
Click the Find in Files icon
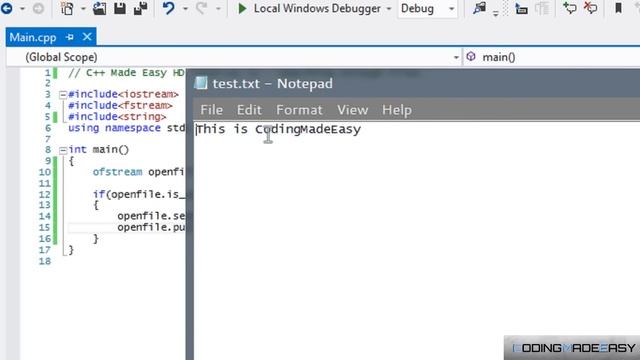pyautogui.click(x=480, y=8)
